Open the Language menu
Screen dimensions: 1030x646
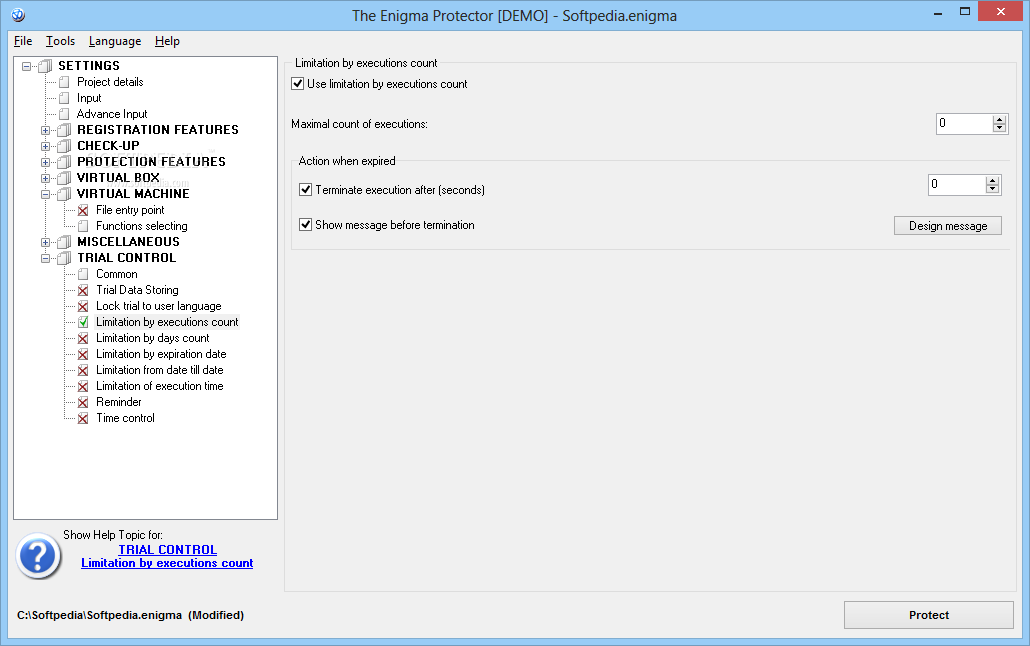click(x=115, y=41)
